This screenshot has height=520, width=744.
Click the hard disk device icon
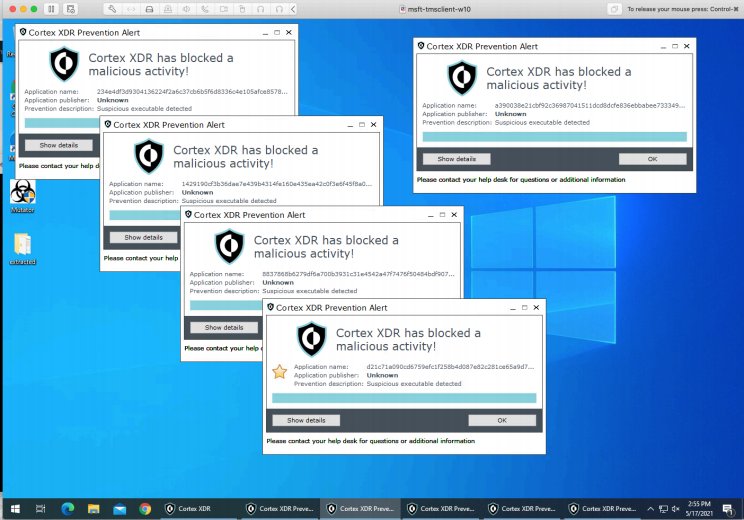(149, 9)
